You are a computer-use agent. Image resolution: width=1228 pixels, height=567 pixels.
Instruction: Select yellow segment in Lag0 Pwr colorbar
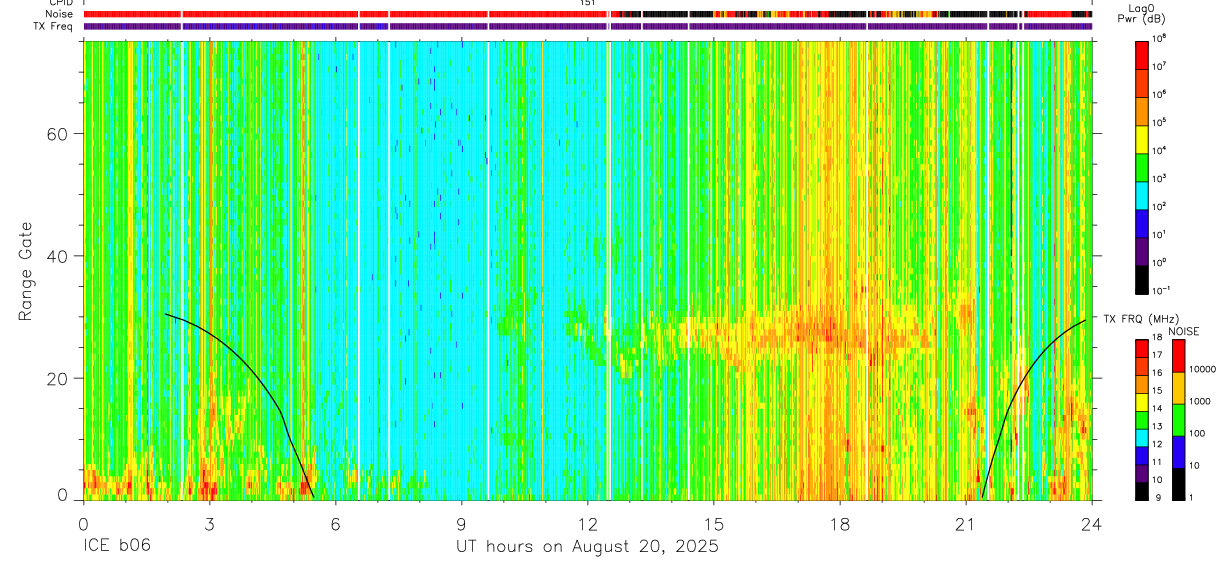click(1142, 138)
